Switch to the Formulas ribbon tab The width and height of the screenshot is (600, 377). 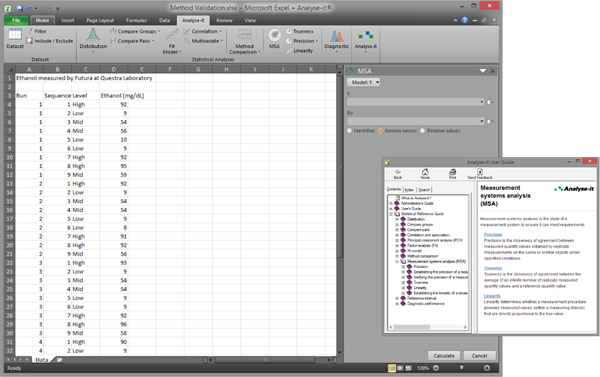point(136,20)
